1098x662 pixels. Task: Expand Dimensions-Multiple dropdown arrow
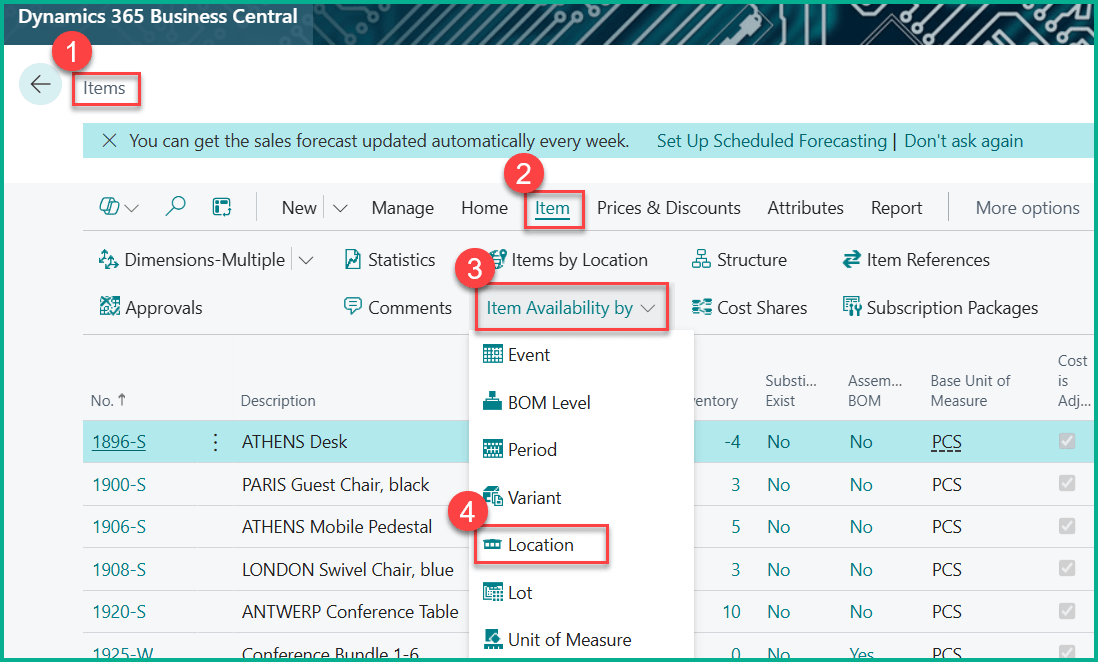(306, 260)
